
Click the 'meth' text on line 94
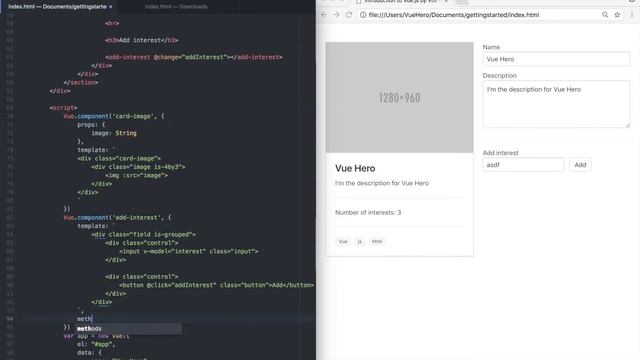84,319
